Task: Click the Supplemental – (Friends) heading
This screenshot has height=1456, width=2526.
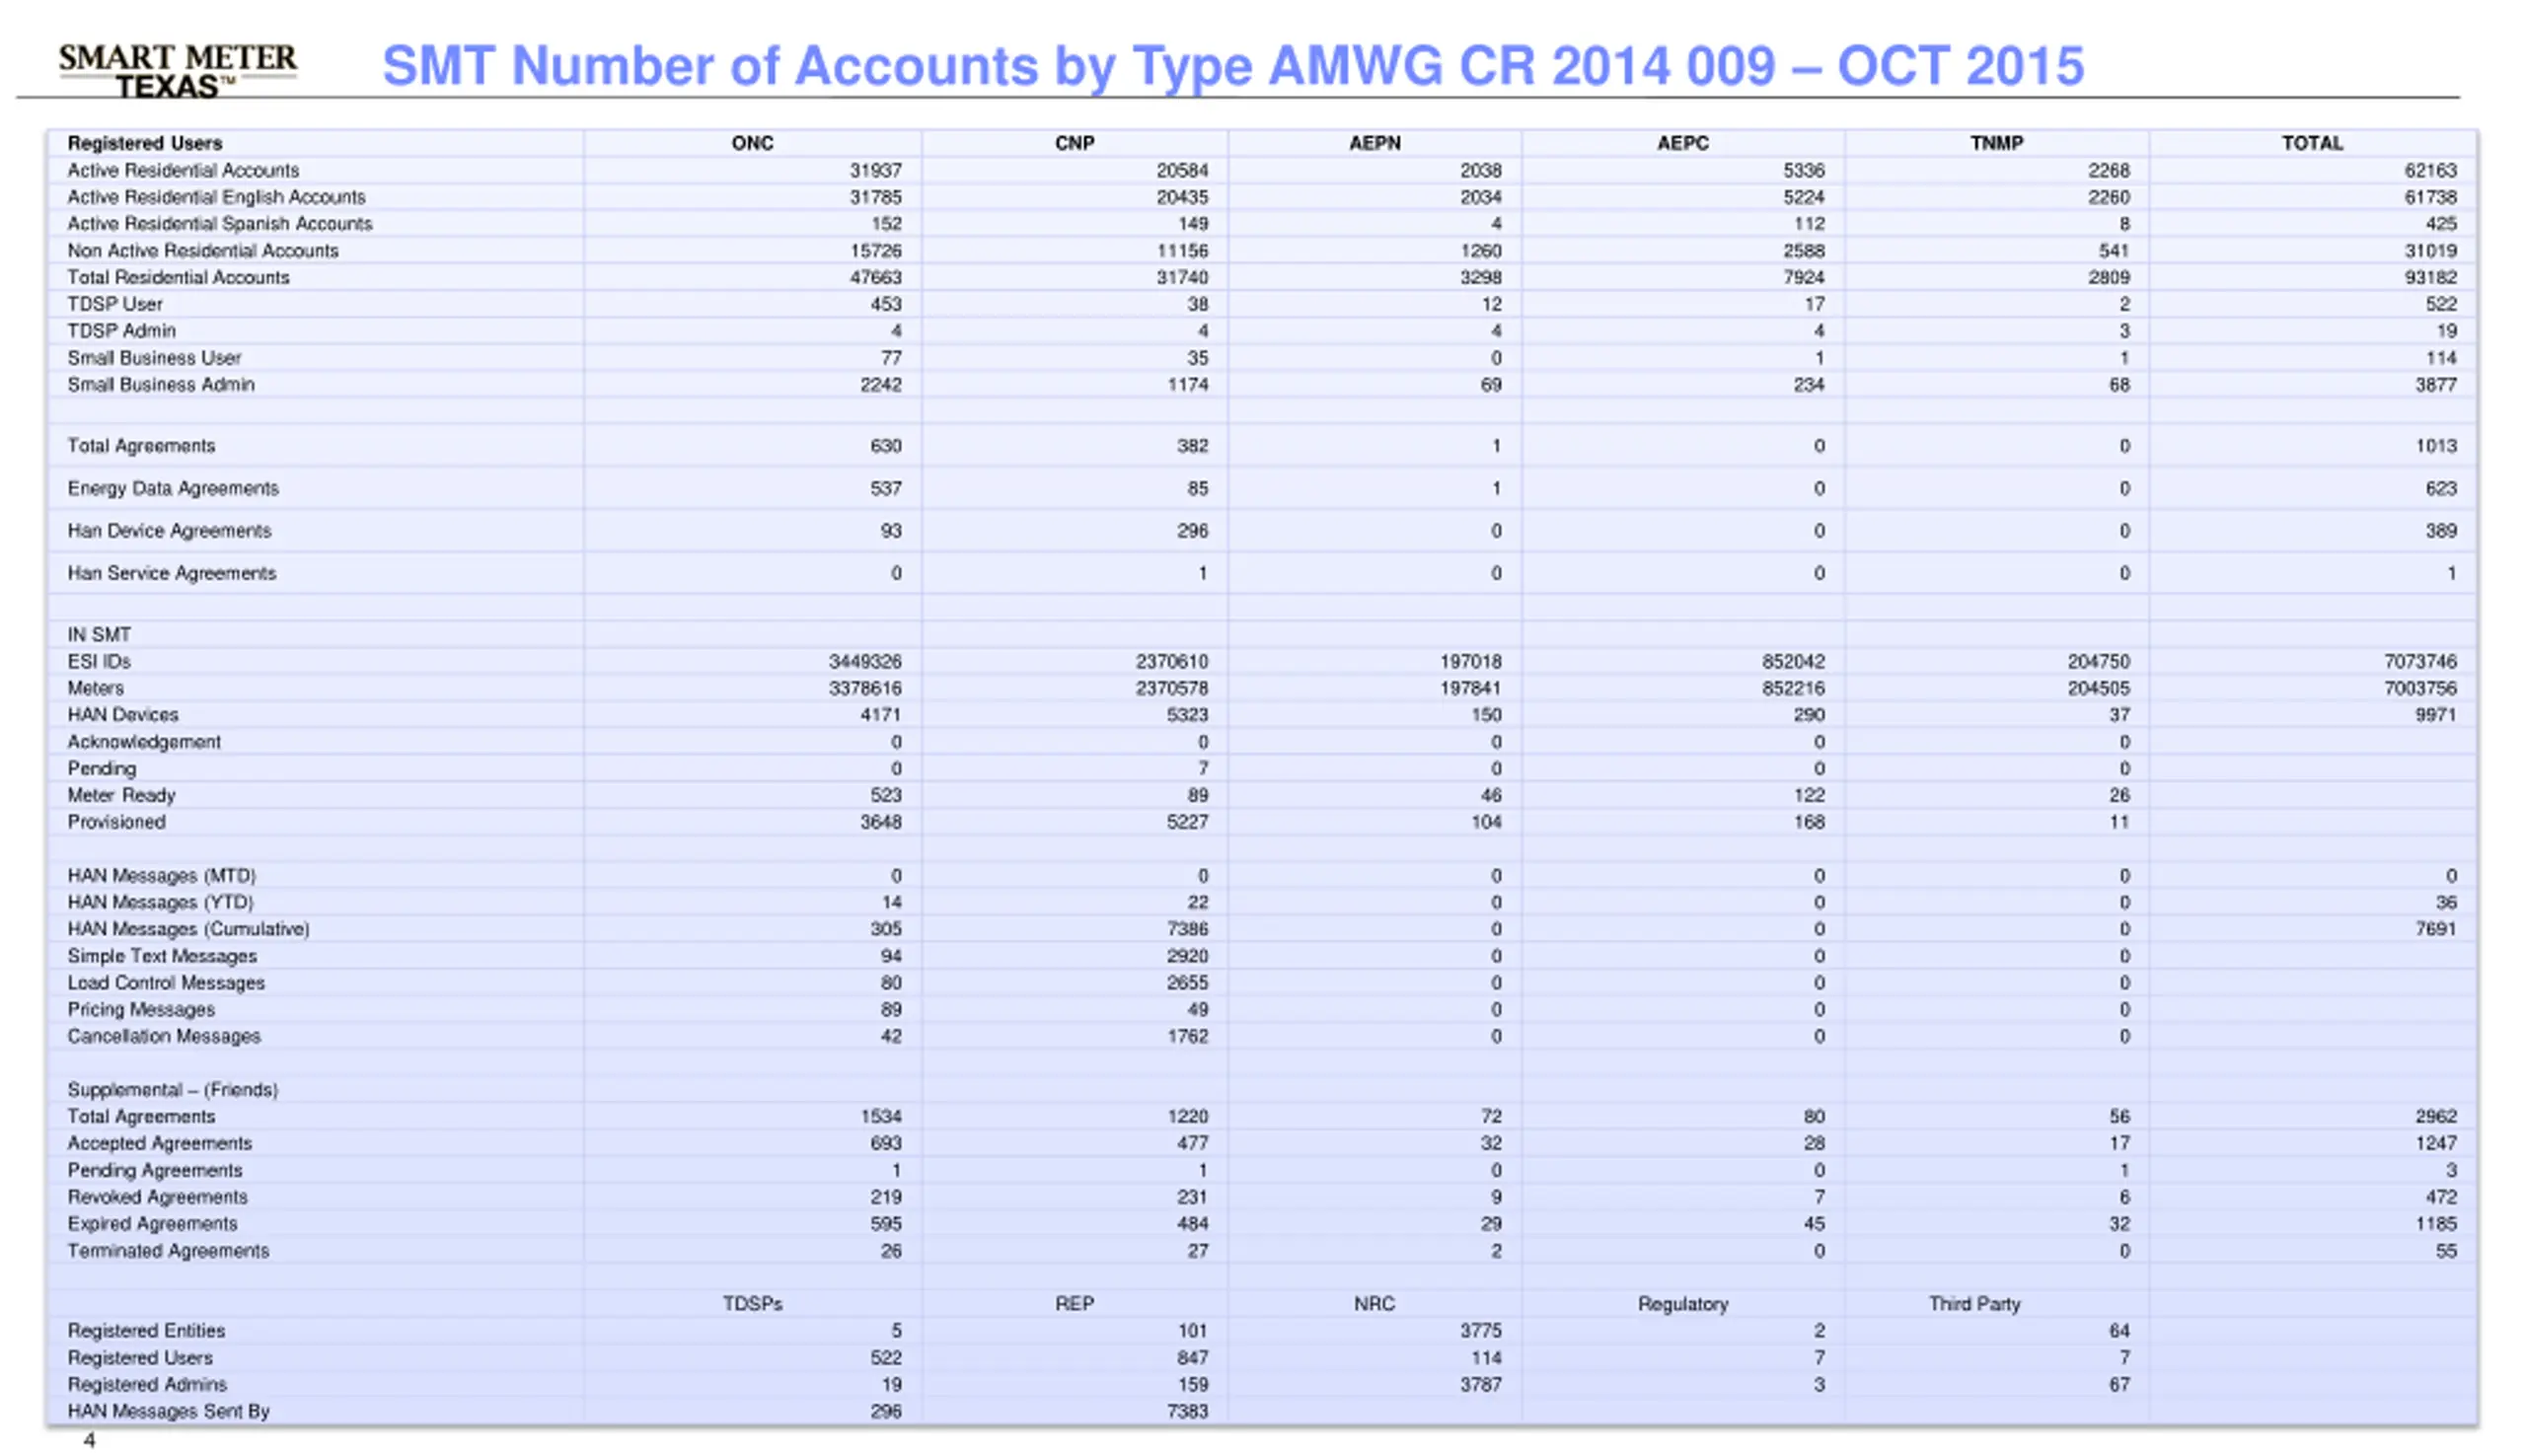Action: click(x=172, y=1090)
